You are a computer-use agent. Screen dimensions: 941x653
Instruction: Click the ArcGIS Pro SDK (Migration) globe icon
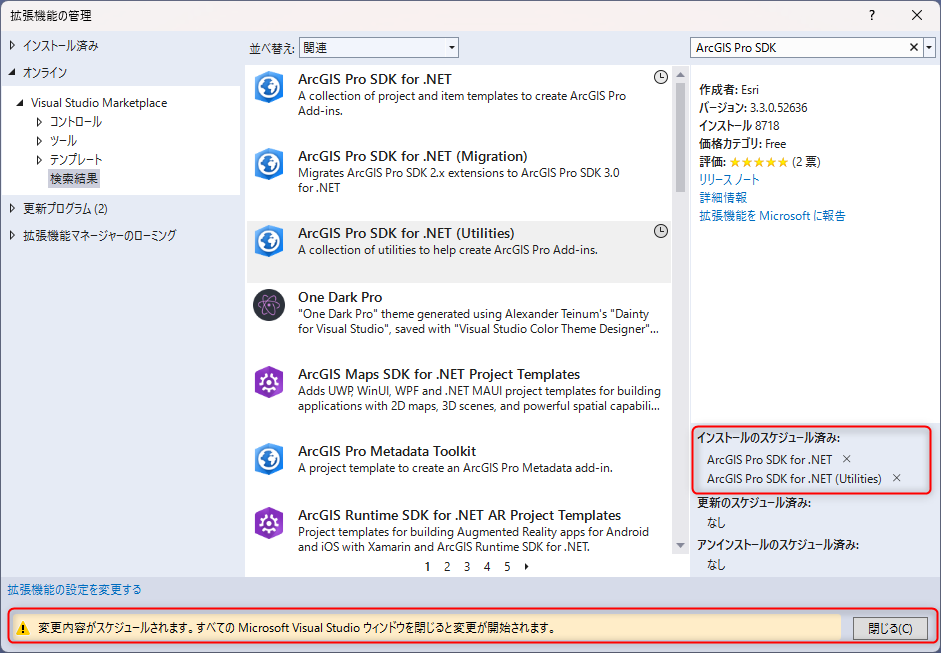[x=269, y=164]
